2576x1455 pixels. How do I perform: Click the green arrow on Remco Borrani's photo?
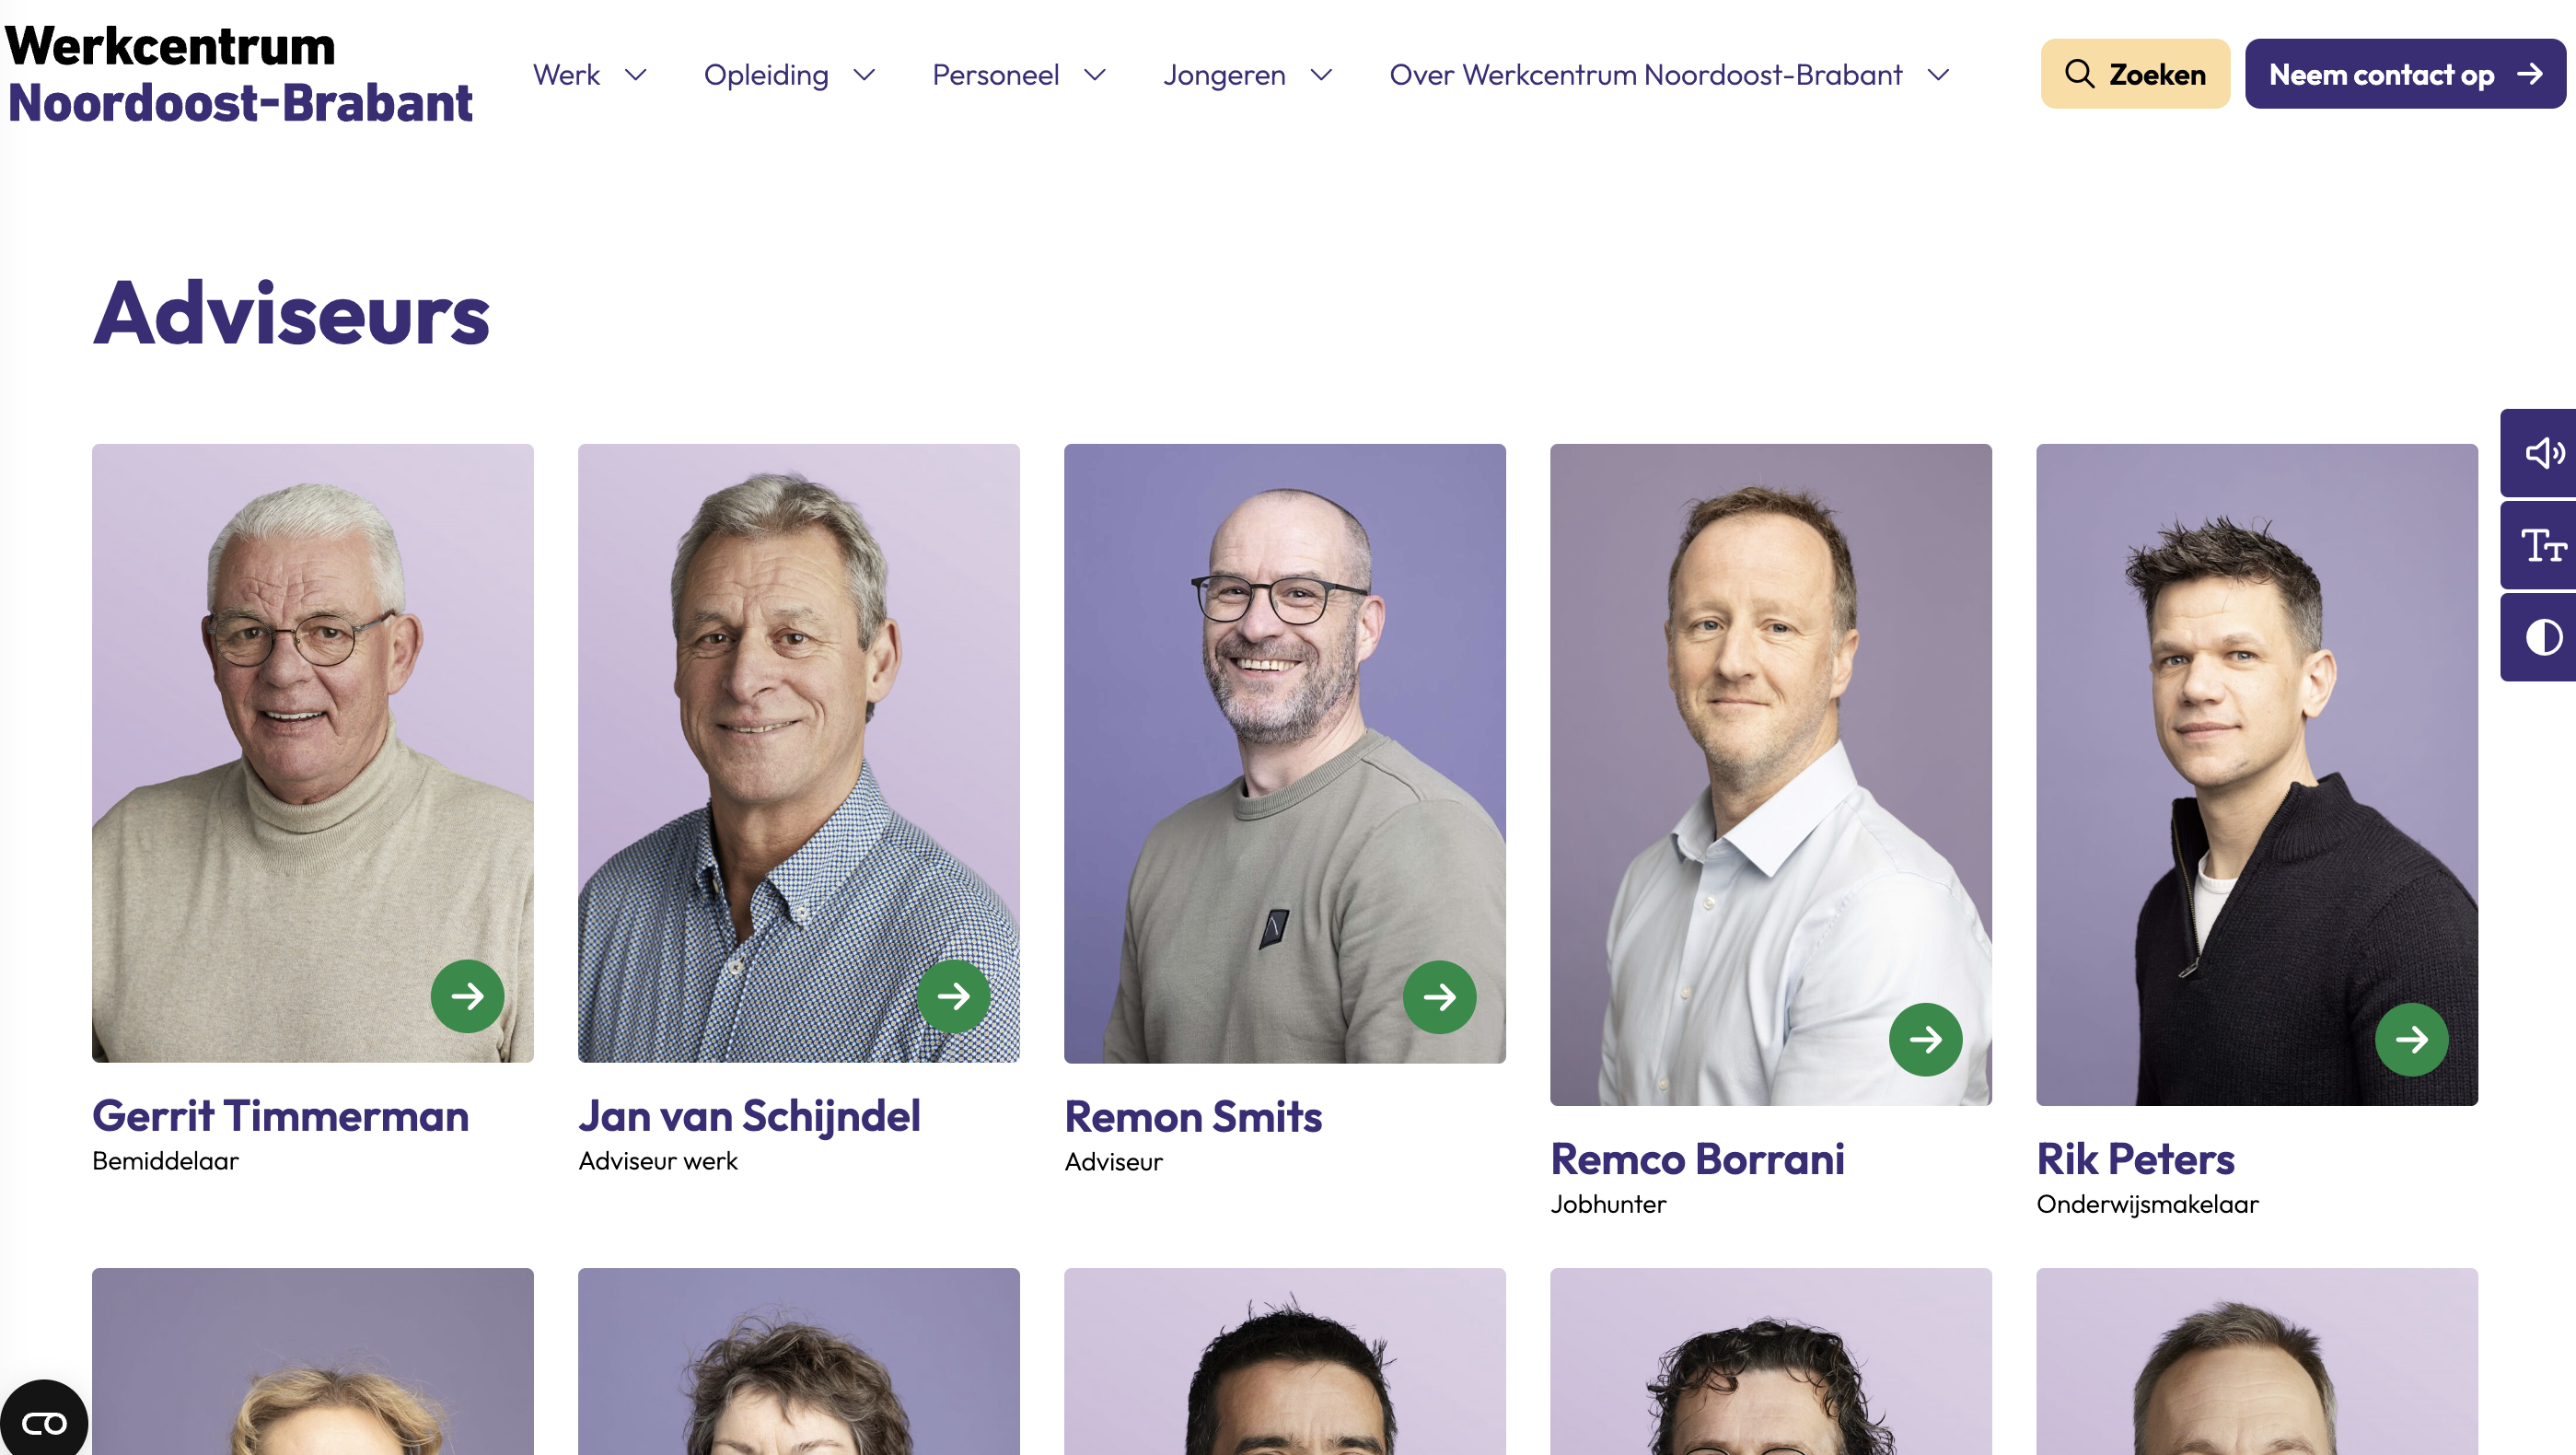[x=1925, y=1039]
